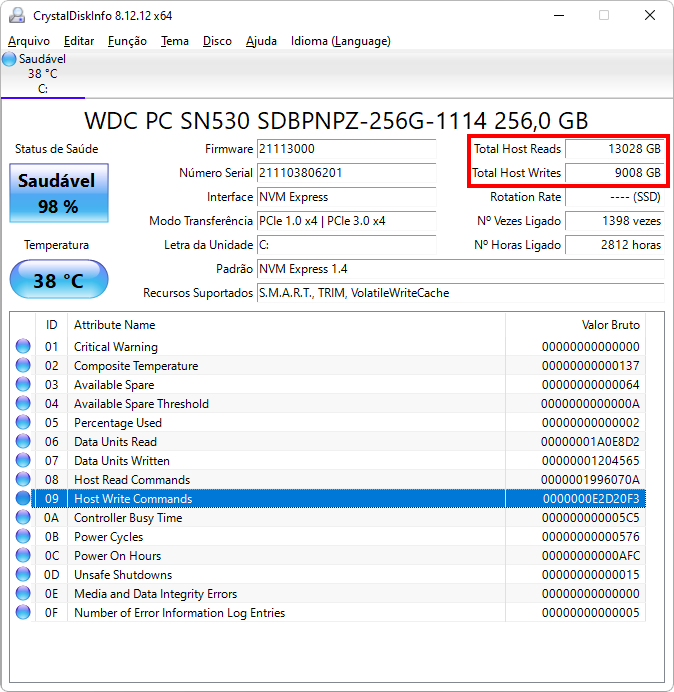Select the Power Cycles attribute name

click(109, 537)
